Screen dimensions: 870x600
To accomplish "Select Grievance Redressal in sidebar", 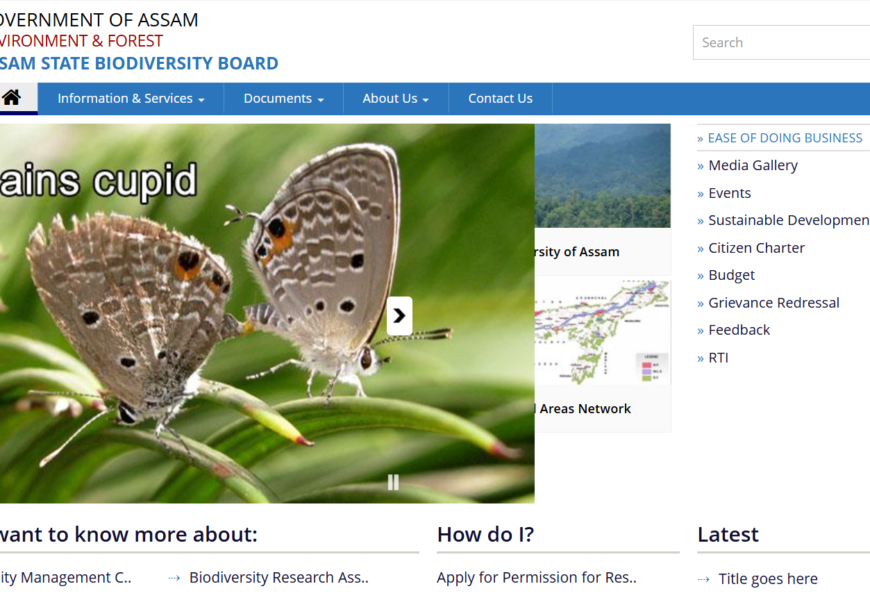I will [773, 303].
